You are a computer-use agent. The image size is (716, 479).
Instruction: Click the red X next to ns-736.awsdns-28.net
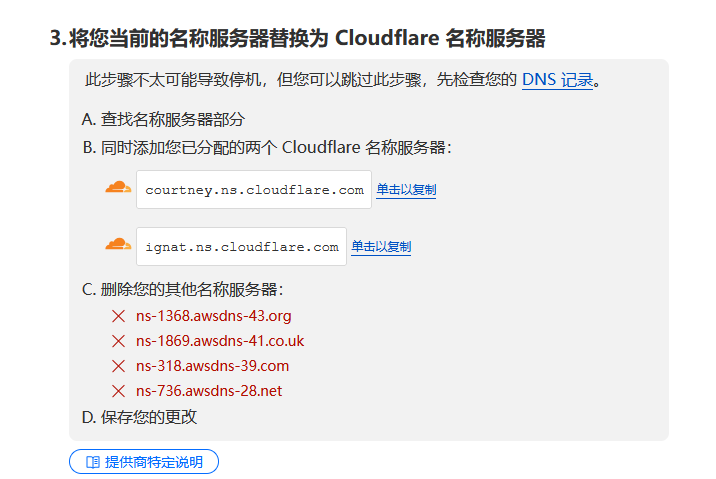click(x=118, y=391)
